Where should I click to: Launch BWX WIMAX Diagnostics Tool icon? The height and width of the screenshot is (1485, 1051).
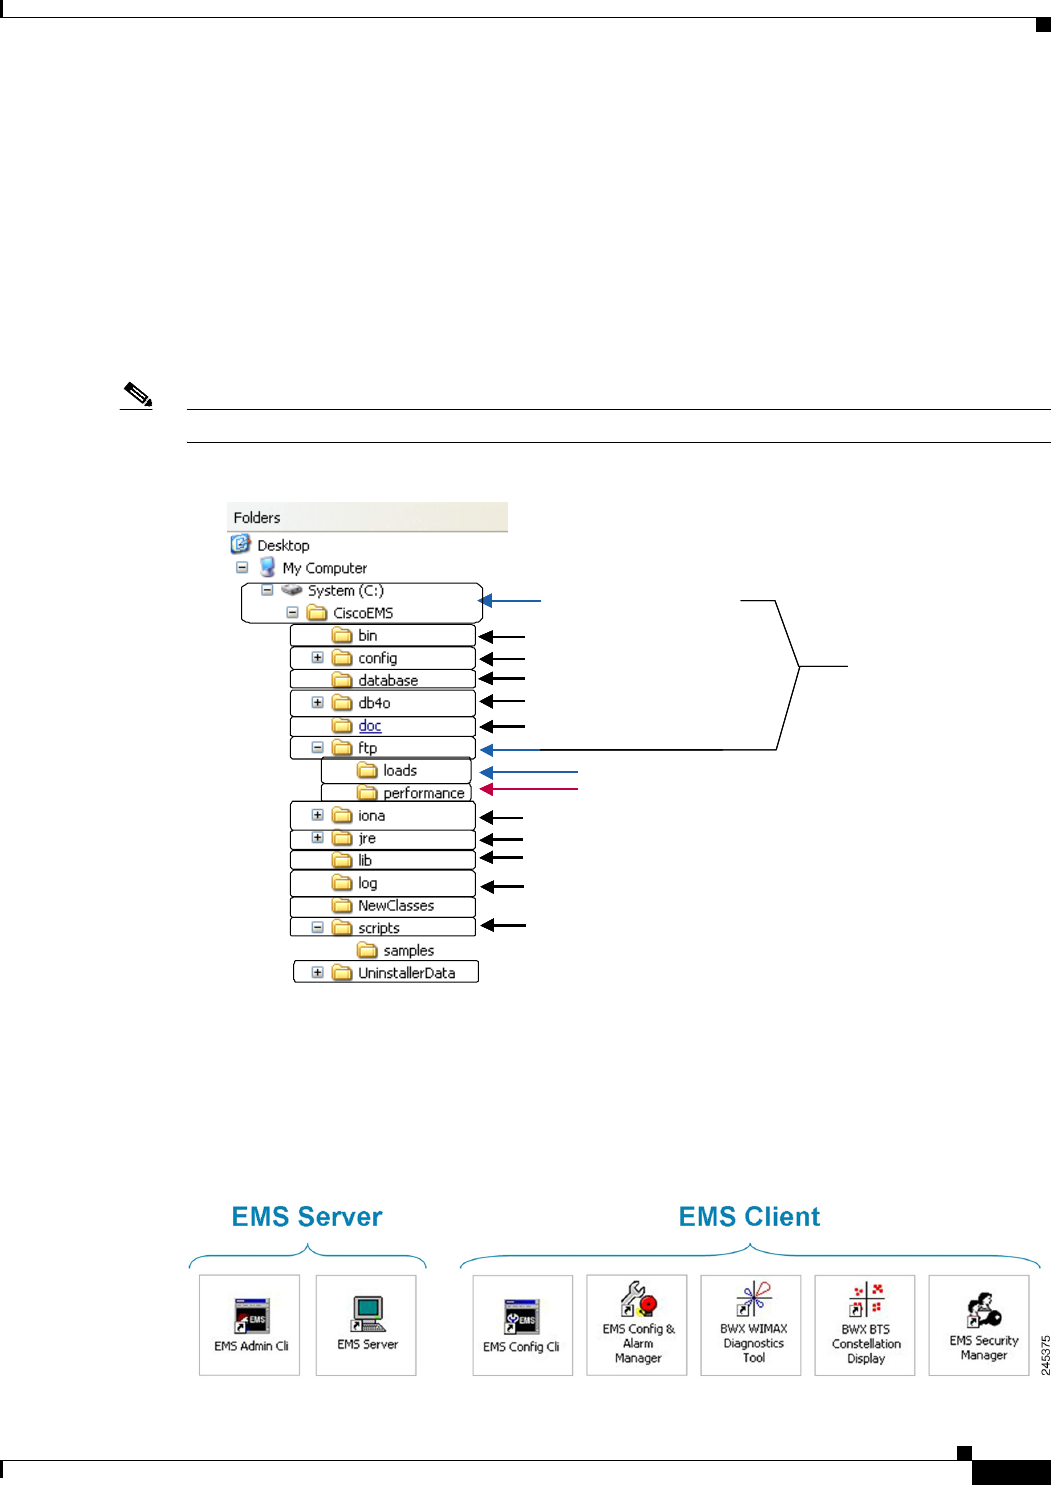754,1300
